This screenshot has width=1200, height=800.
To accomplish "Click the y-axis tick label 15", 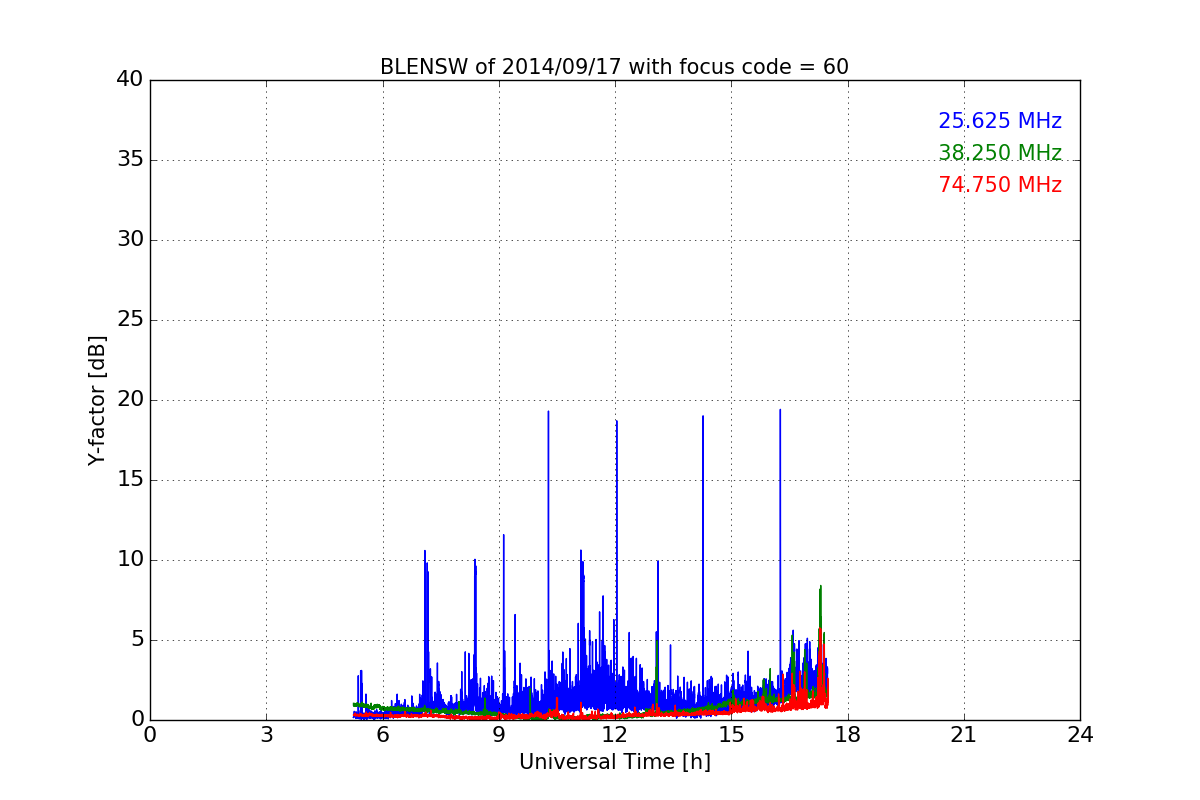I will pos(130,480).
